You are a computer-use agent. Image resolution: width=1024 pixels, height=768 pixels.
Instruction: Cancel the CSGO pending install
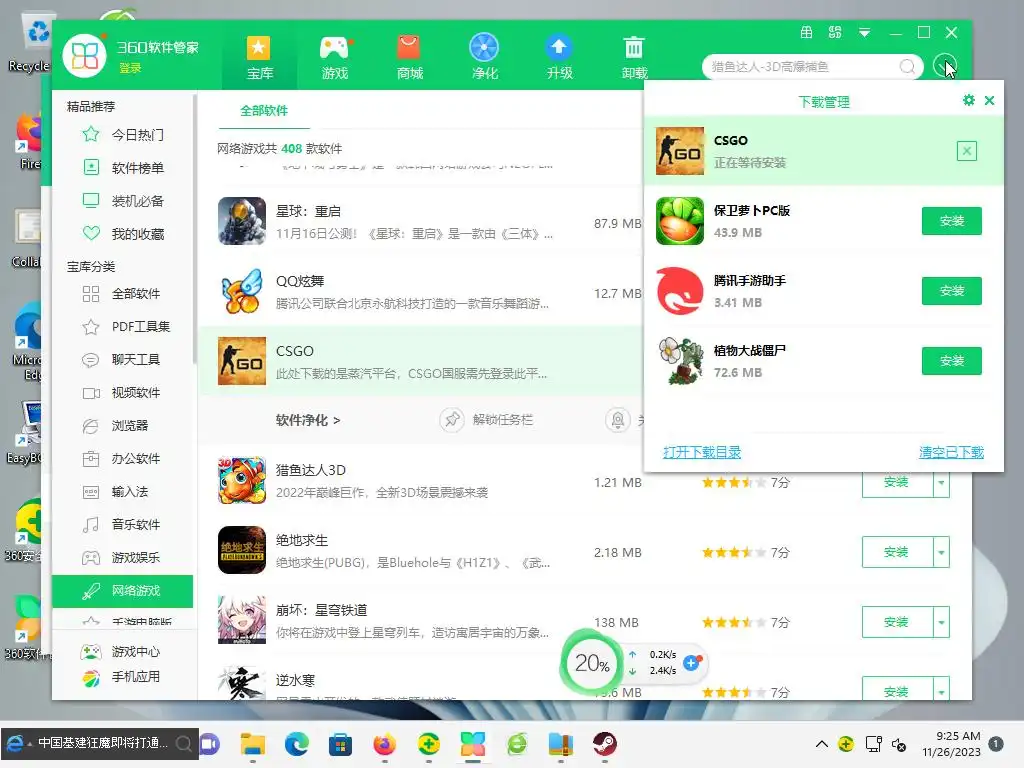click(x=967, y=151)
